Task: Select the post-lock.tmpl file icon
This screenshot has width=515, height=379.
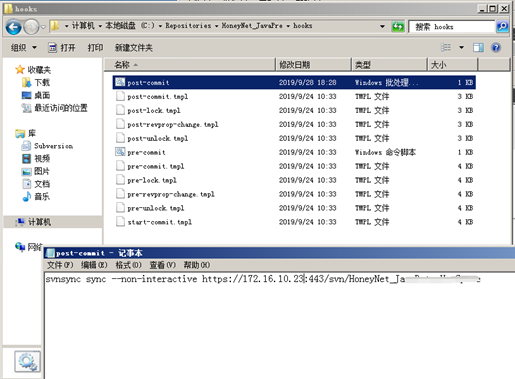Action: coord(120,110)
